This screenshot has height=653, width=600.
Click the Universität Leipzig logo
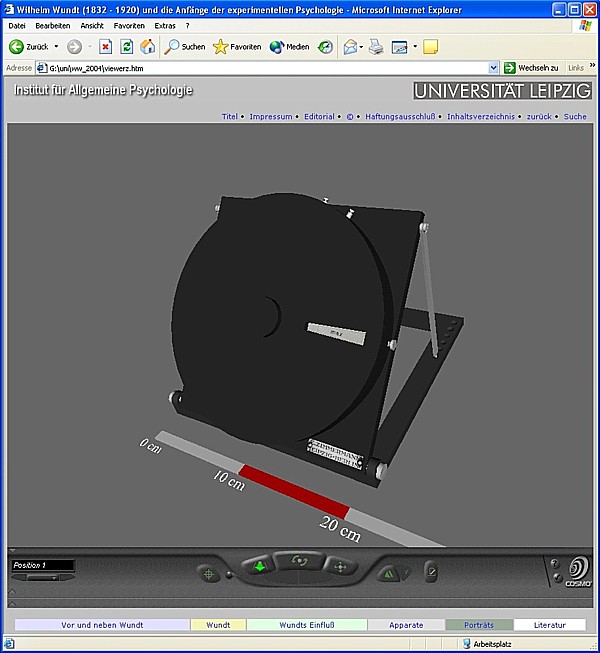click(x=502, y=91)
